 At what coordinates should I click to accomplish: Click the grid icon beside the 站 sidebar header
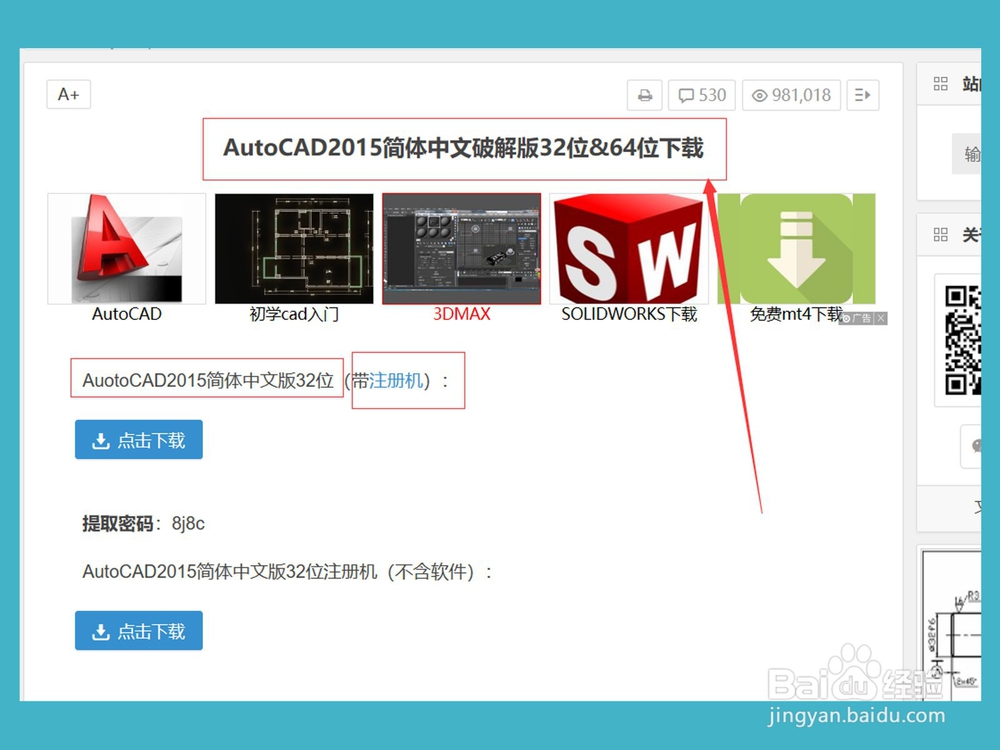click(x=938, y=84)
